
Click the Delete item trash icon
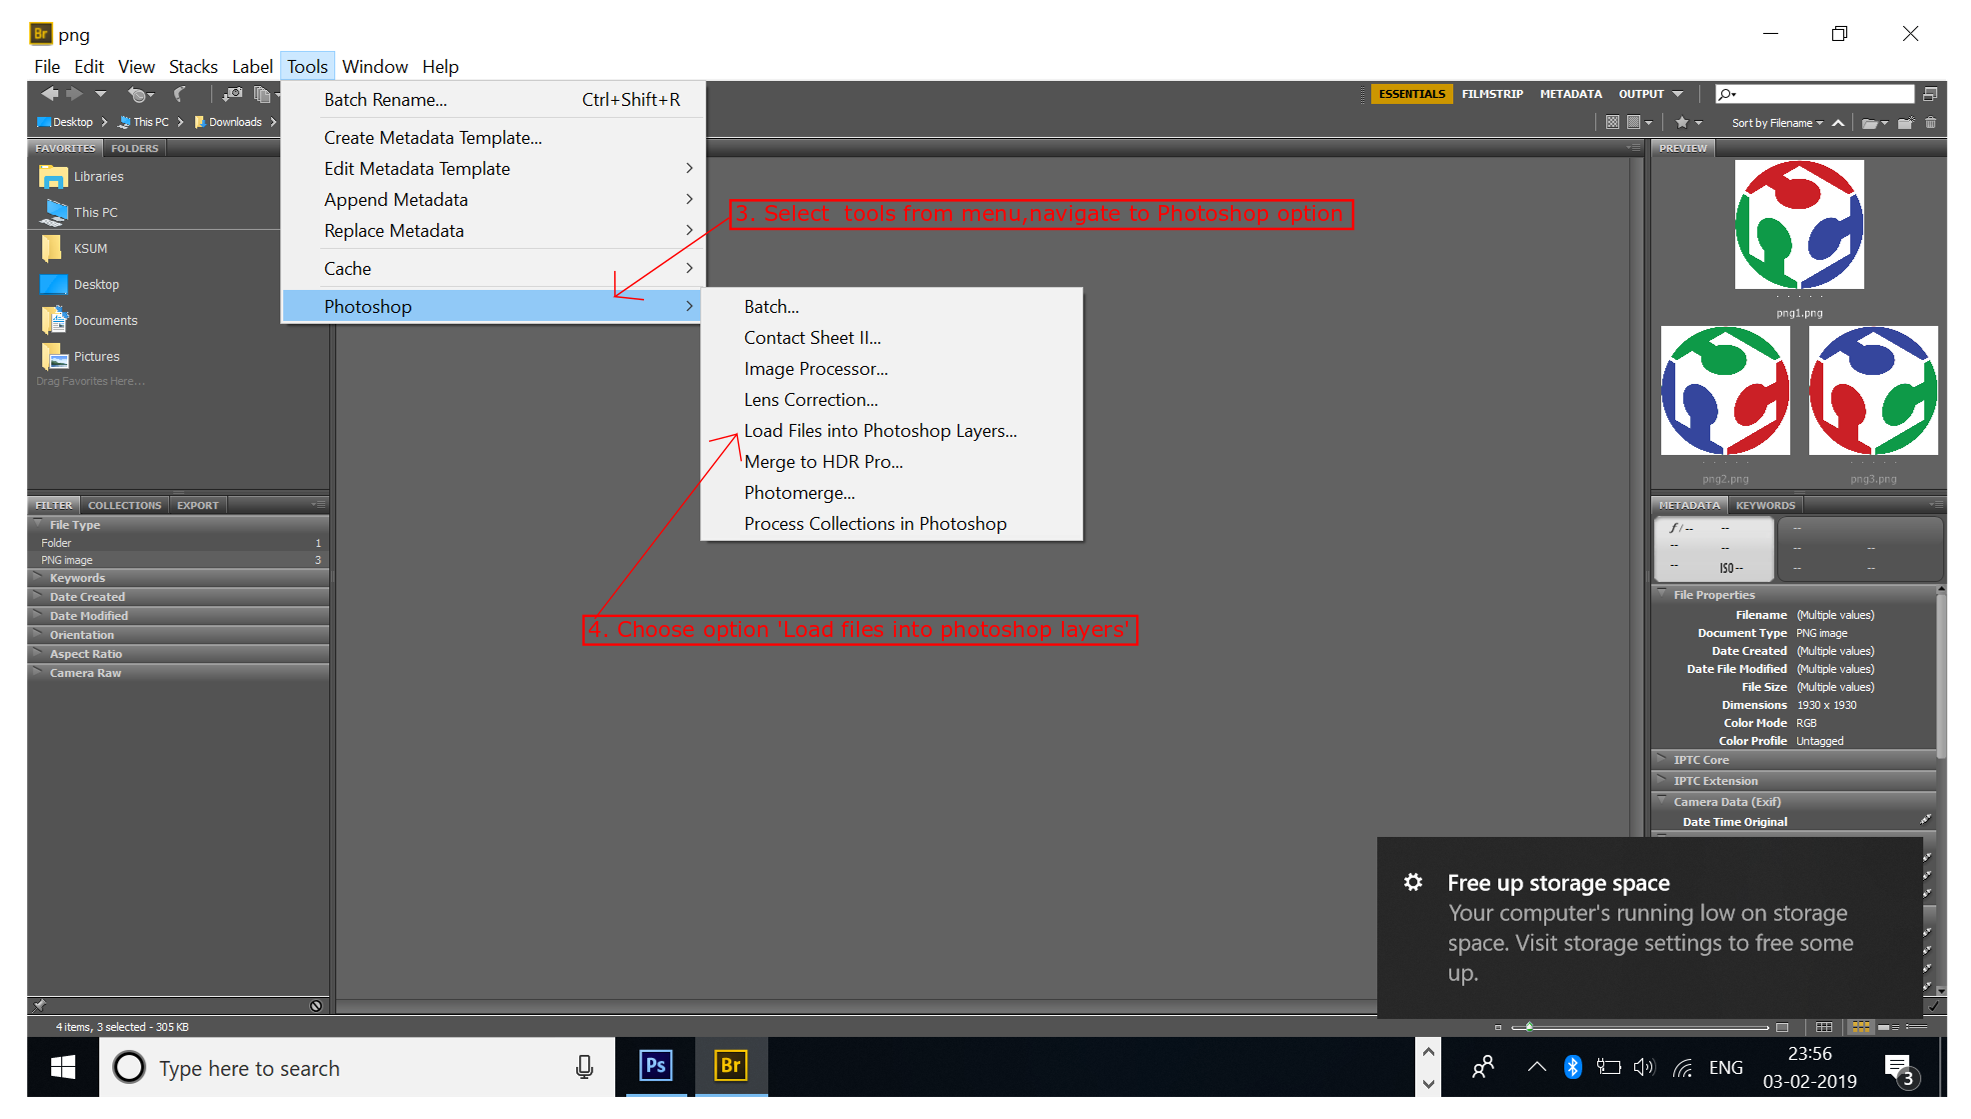(1930, 123)
